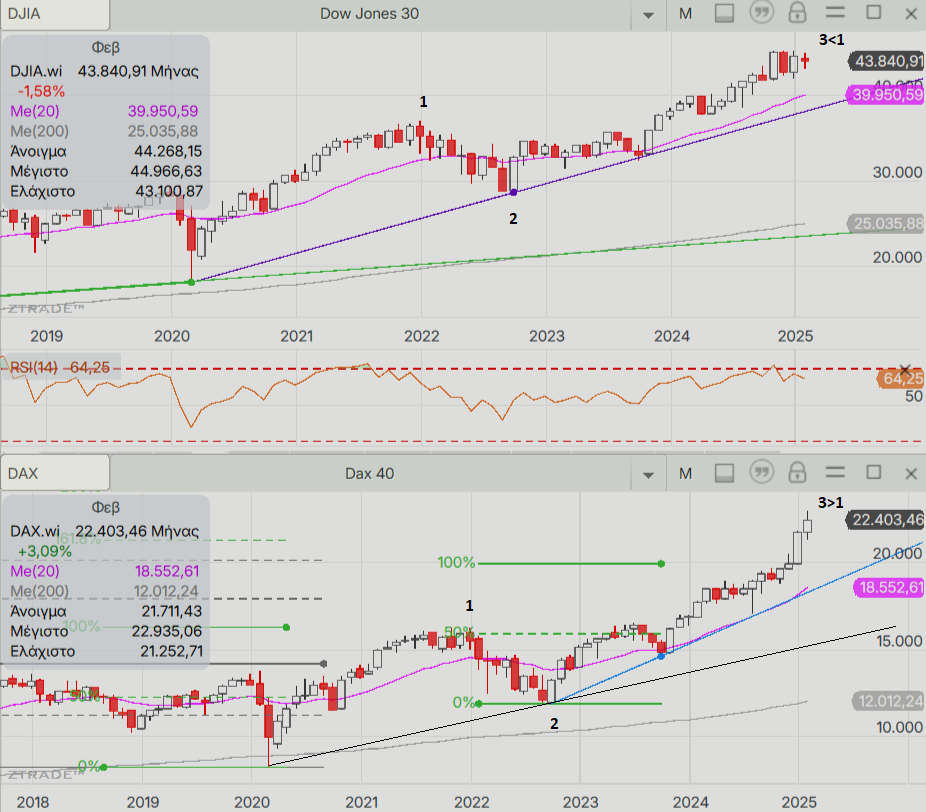
Task: Select the green trendline anchor at DJIA 2020 low
Action: pyautogui.click(x=191, y=282)
